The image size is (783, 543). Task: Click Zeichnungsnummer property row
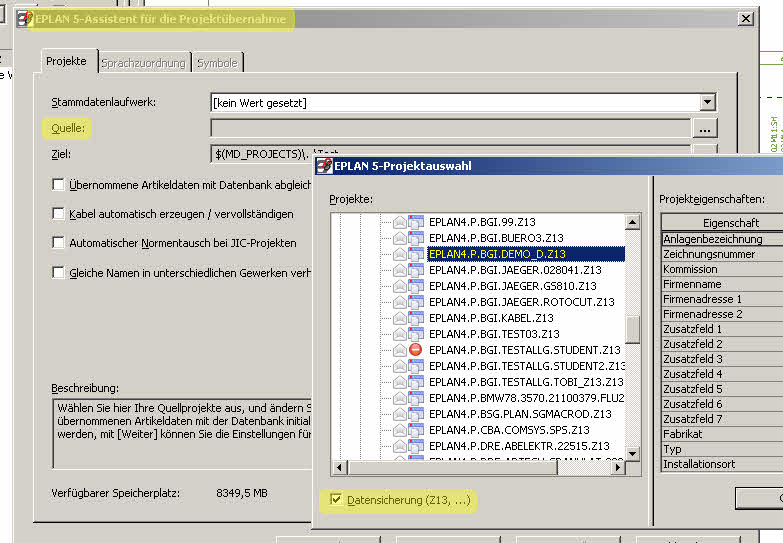(x=722, y=254)
